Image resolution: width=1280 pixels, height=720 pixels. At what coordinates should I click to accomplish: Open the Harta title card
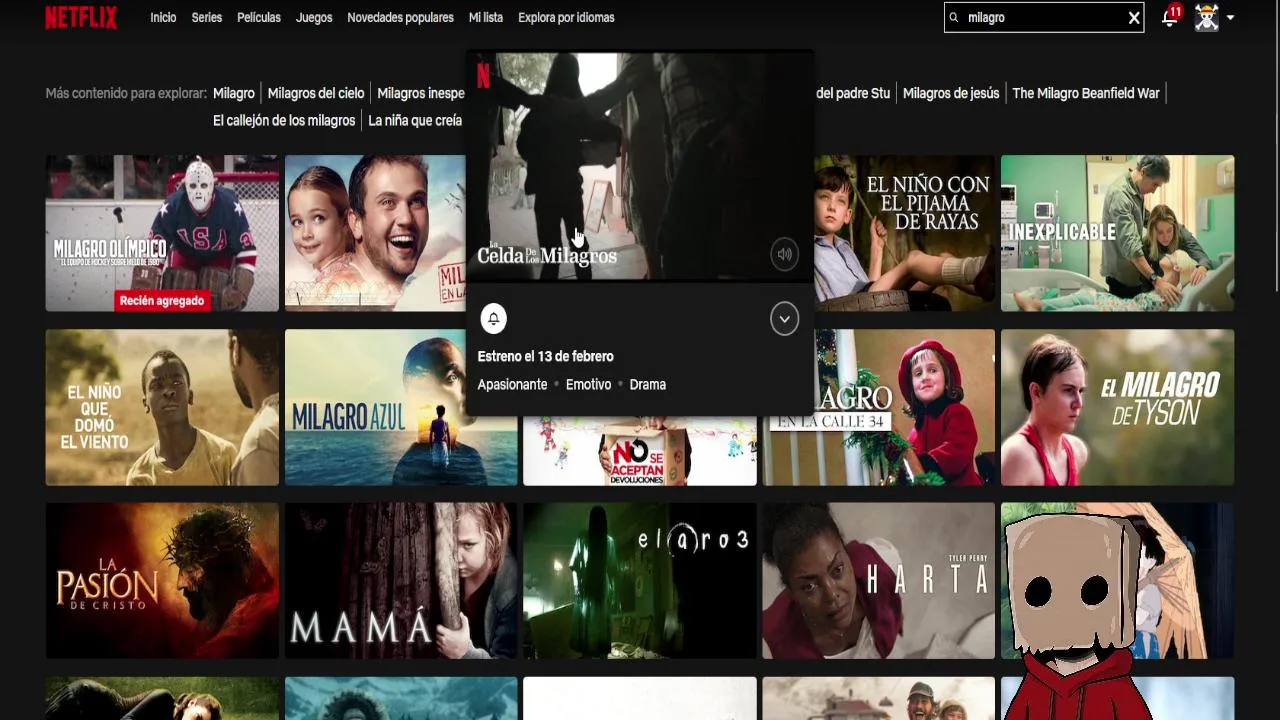879,581
